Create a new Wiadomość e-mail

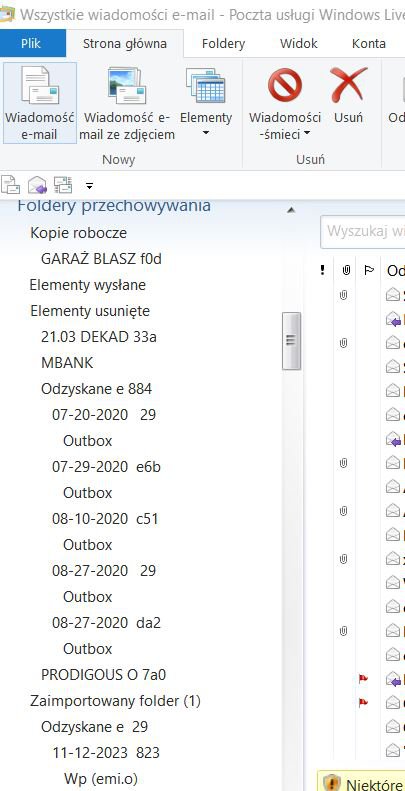[39, 103]
